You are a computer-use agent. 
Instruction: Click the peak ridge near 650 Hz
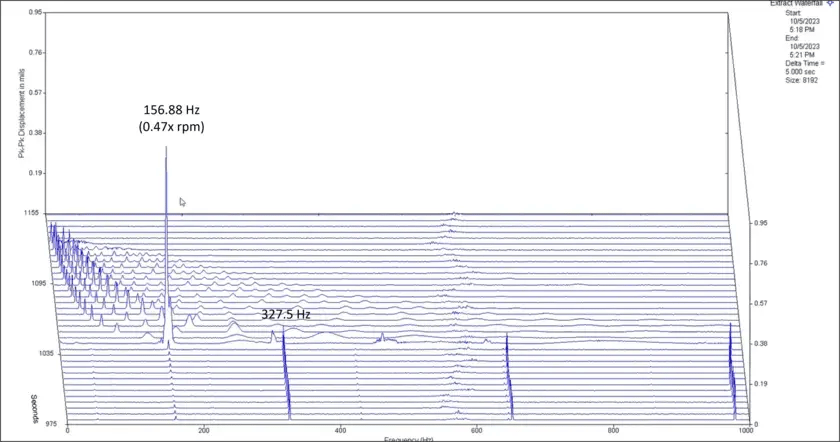509,378
